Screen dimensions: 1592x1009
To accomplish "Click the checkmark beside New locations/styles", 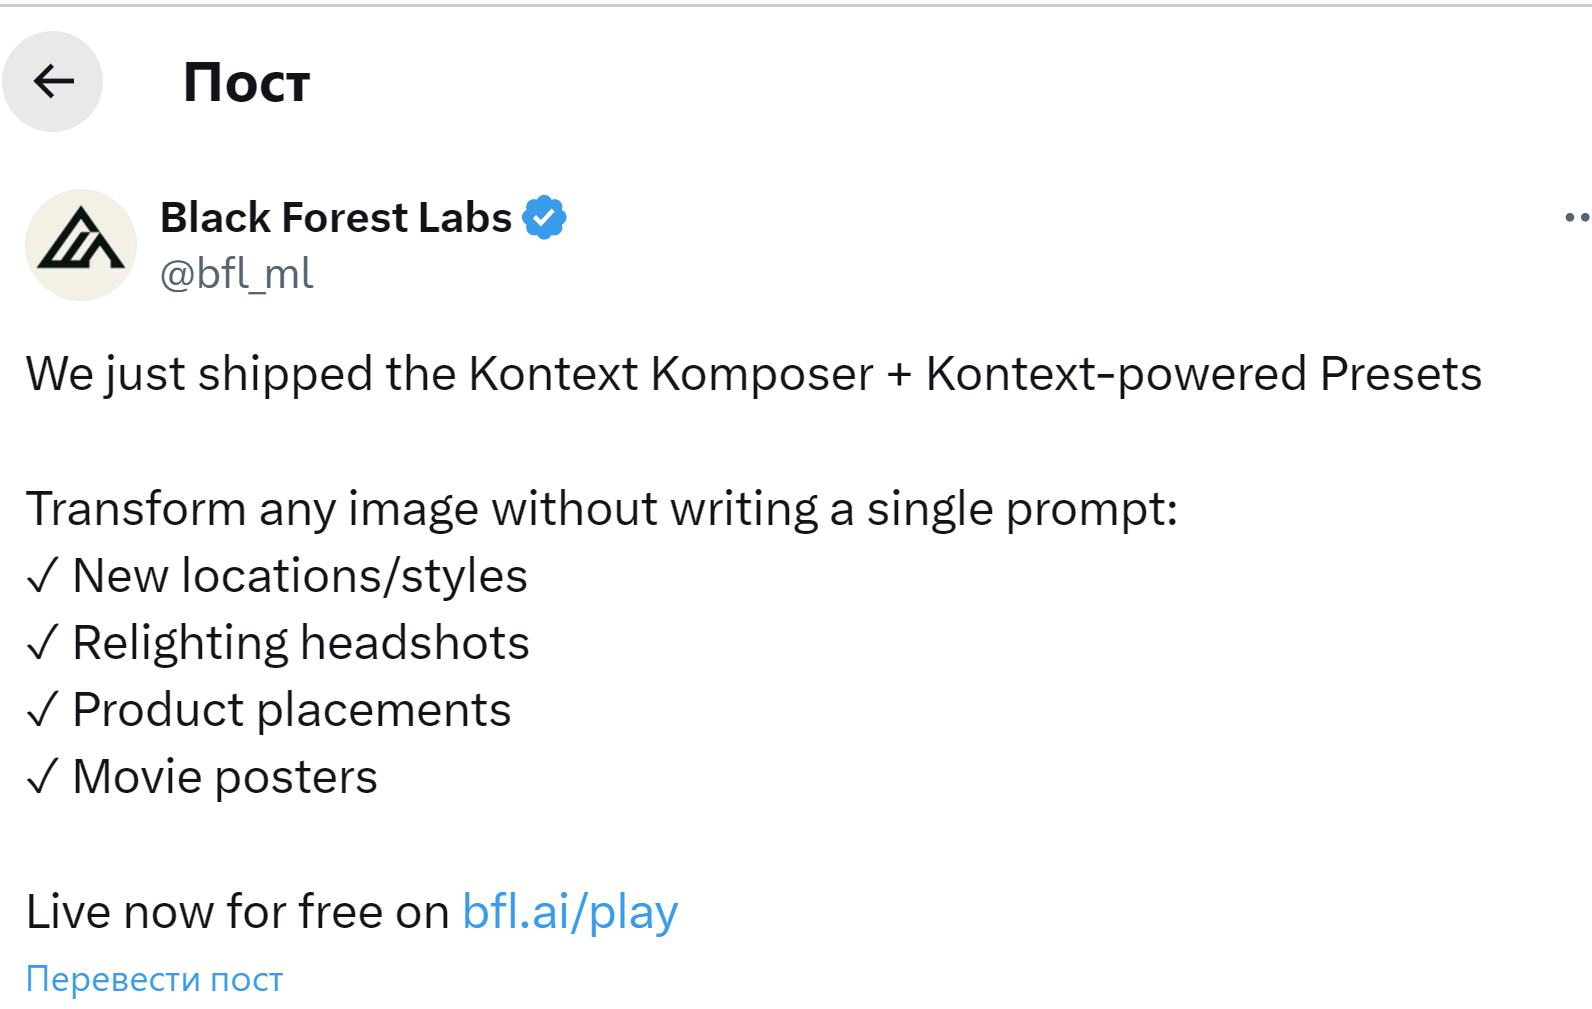I will pos(43,577).
